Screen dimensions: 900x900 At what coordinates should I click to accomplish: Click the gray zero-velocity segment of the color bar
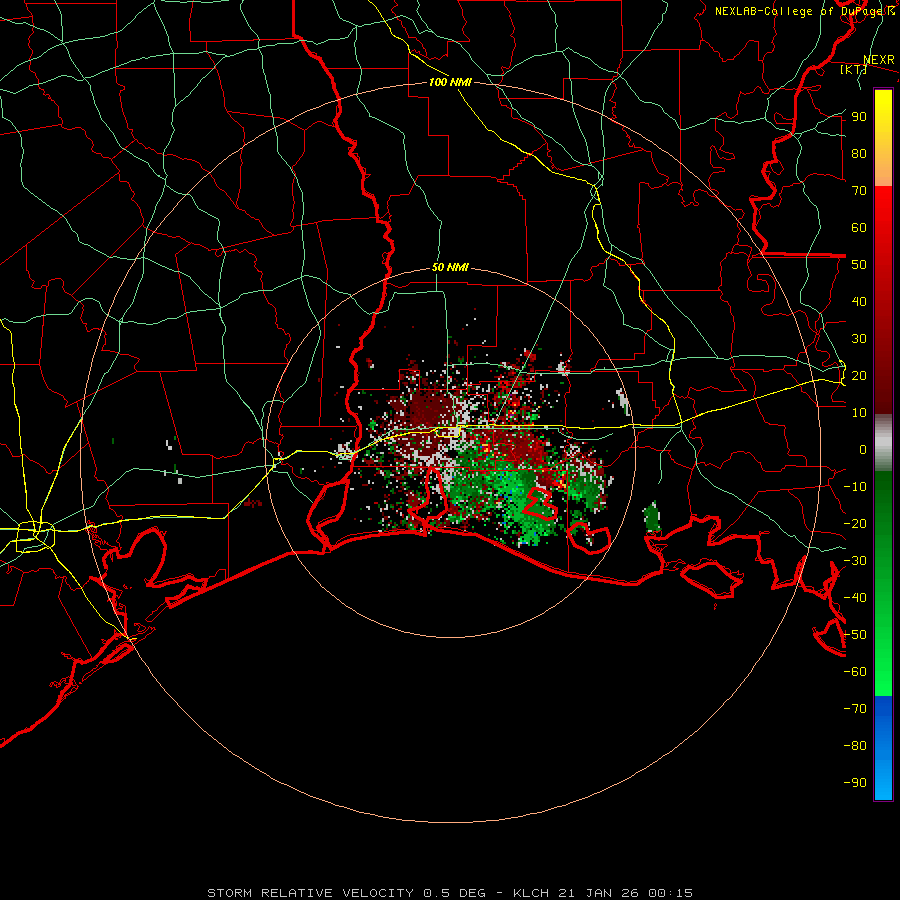coord(883,442)
